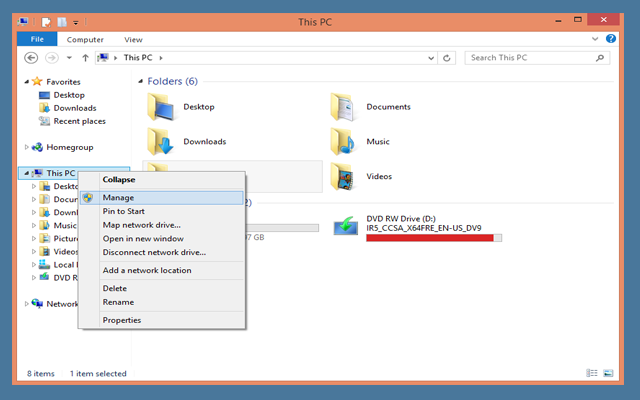Expand the ribbon with the chevron
This screenshot has width=640, height=400.
click(595, 39)
